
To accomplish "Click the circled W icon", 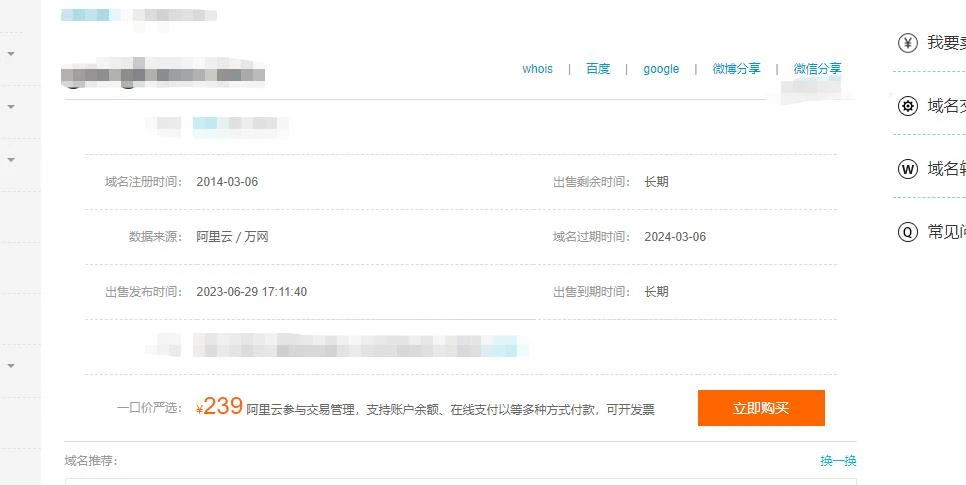I will tap(907, 169).
